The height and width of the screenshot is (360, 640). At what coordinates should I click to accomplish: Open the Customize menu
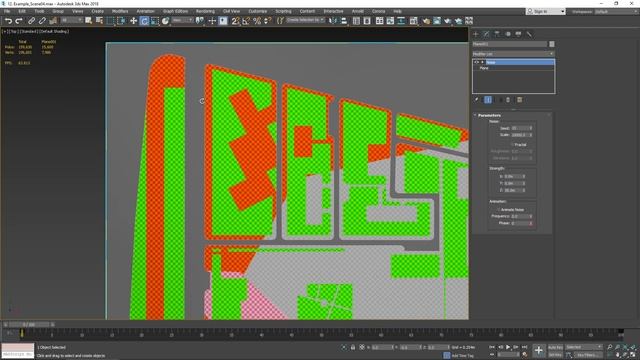pyautogui.click(x=258, y=11)
